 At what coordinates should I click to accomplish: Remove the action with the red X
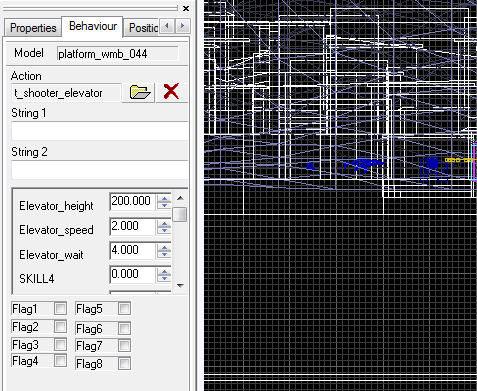pos(171,92)
